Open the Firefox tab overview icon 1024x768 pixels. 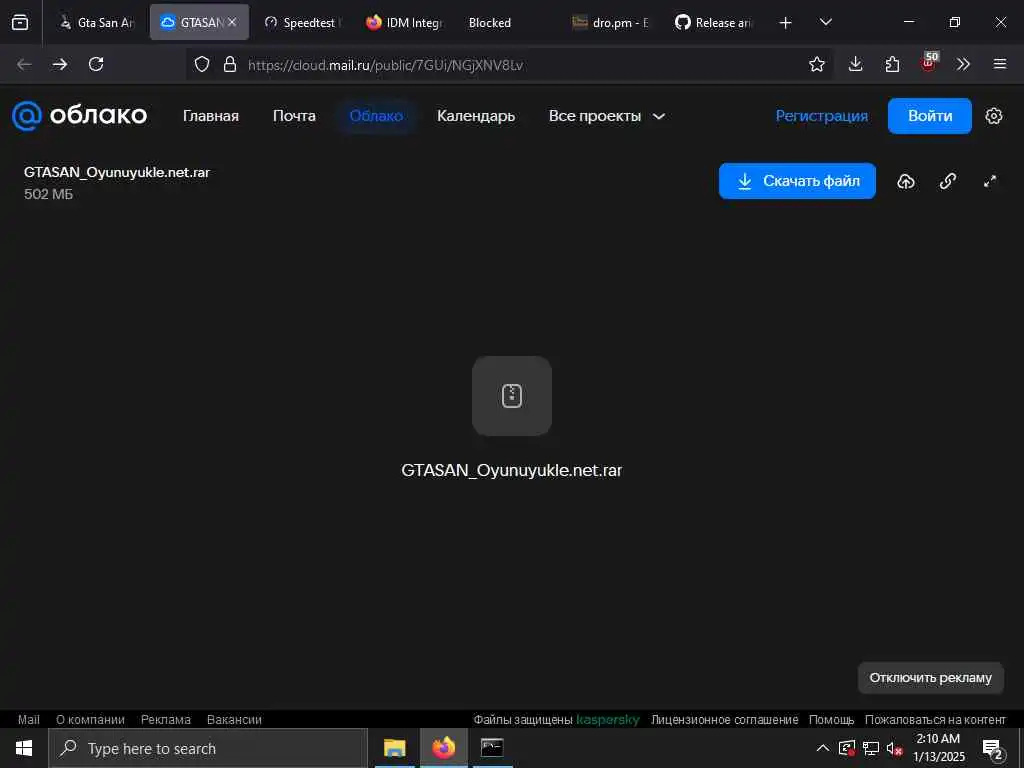tap(20, 22)
